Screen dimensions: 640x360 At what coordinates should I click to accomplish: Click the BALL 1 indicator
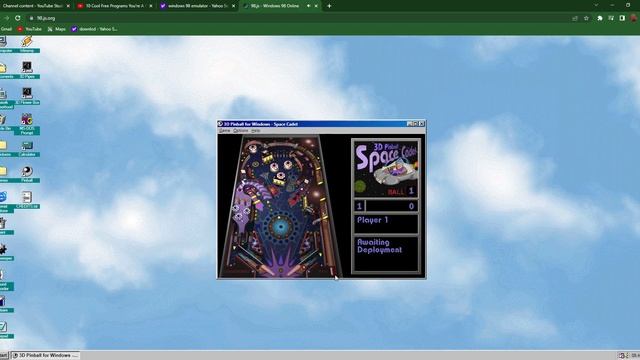tap(400, 191)
